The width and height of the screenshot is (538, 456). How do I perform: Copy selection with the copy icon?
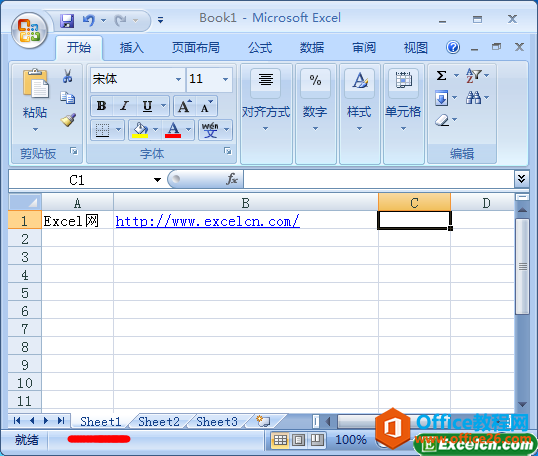(68, 98)
